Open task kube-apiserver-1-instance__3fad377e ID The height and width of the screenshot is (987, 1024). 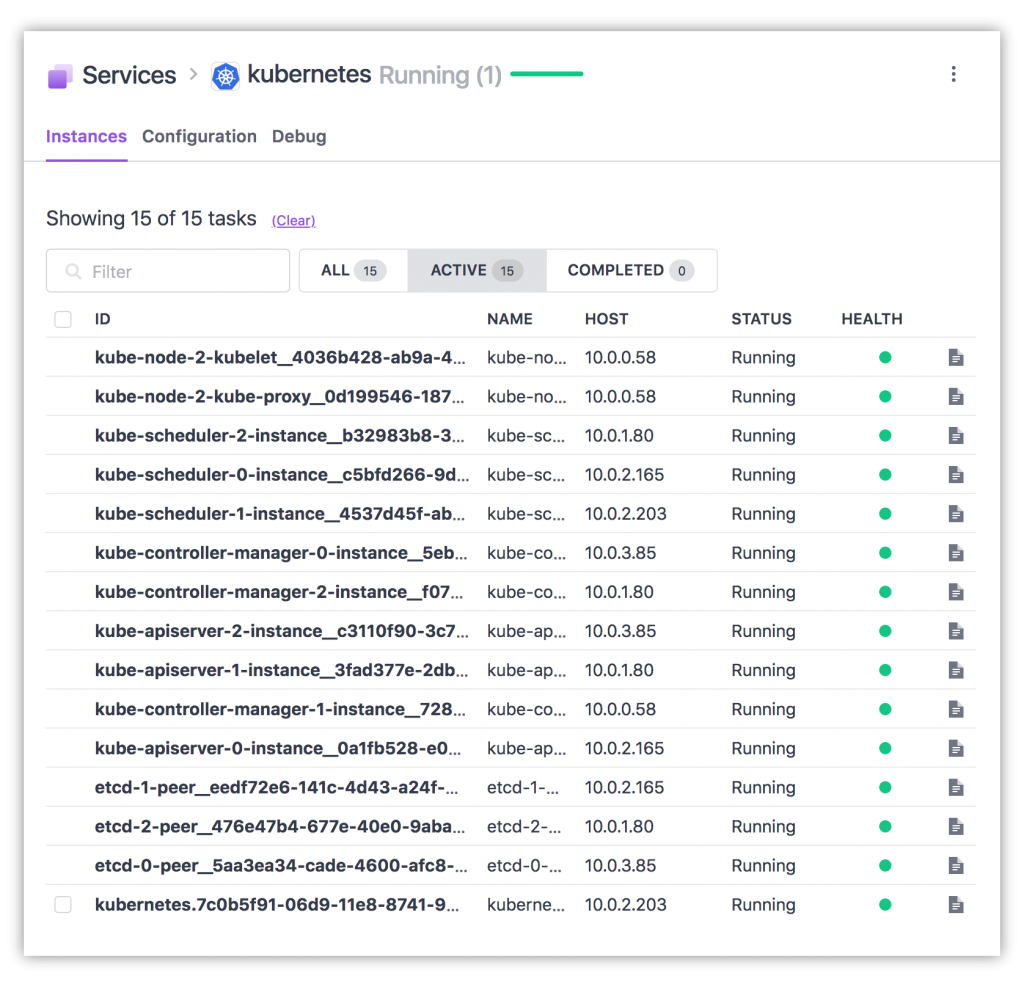(281, 670)
